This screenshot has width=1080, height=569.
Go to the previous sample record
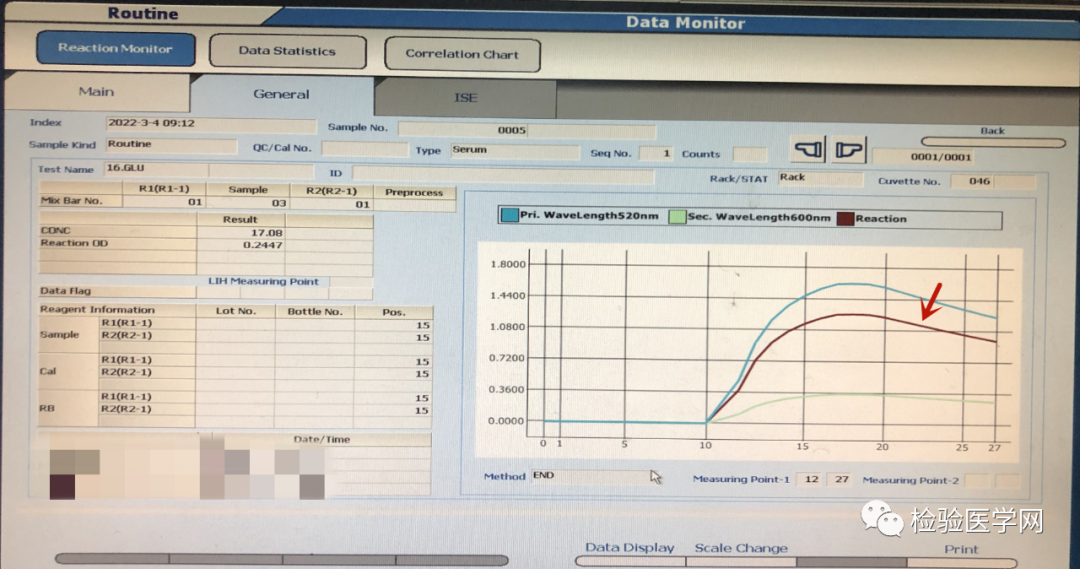coord(808,151)
